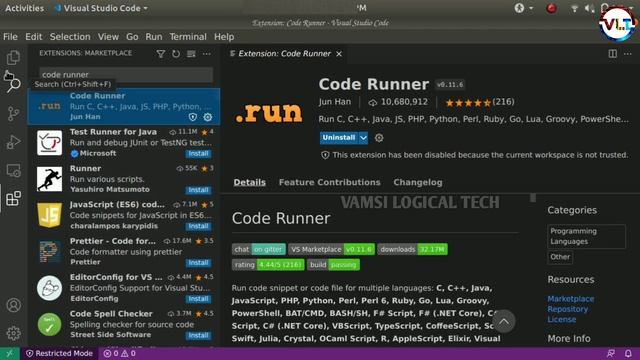The height and width of the screenshot is (360, 640).
Task: Click the Code Runner .run logo
Action: (269, 113)
